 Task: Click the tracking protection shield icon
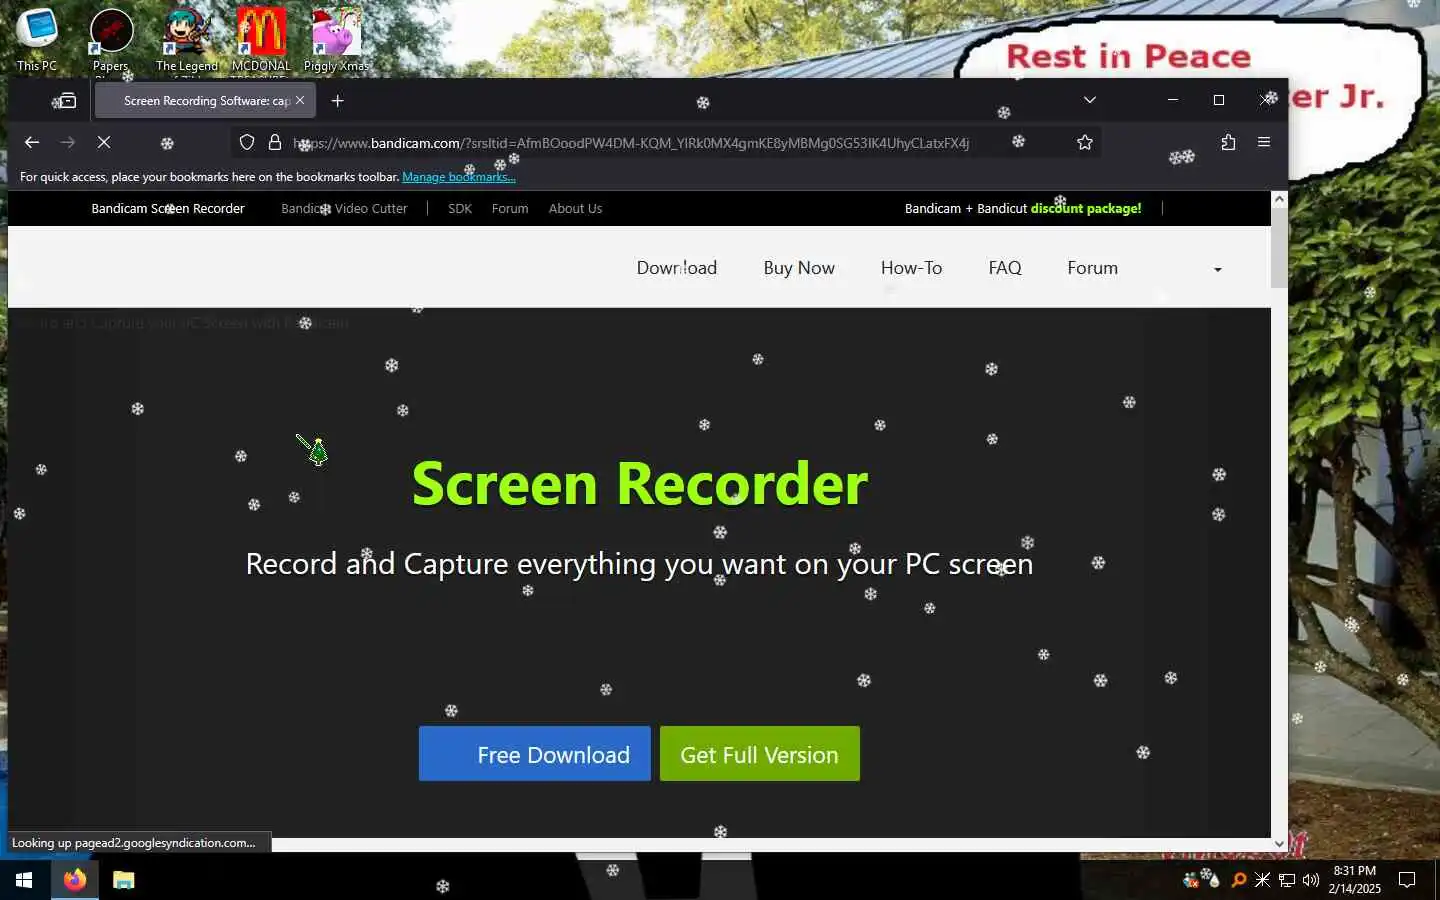click(x=247, y=142)
